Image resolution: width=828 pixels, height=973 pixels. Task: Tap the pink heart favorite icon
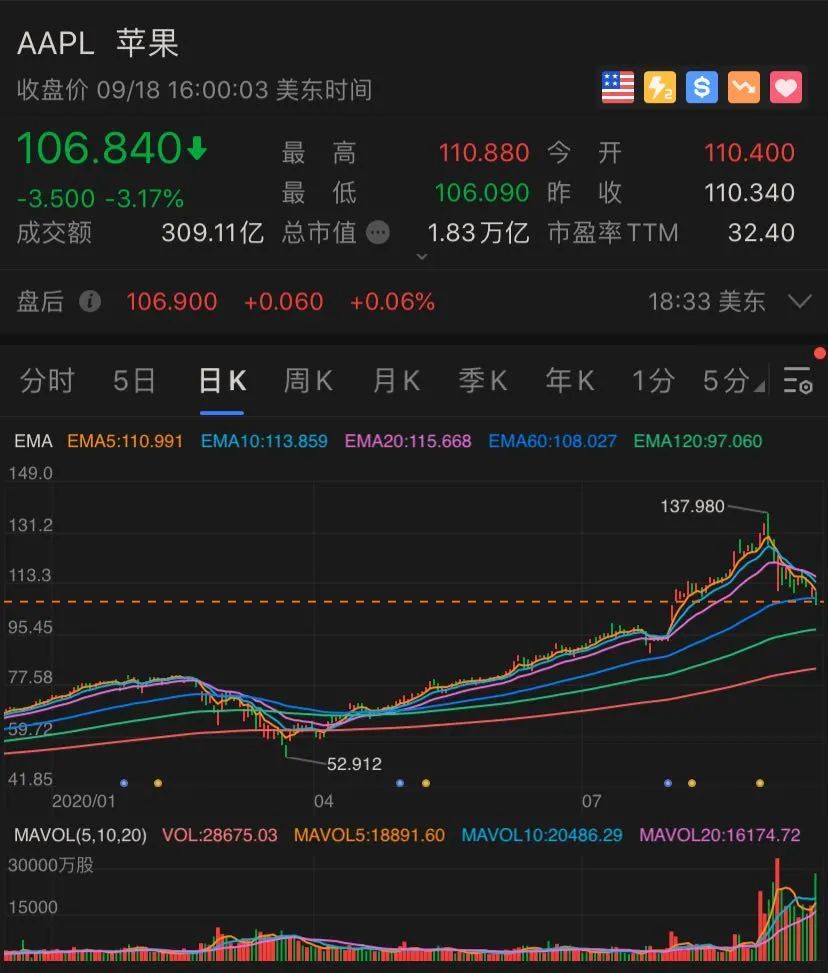(786, 87)
